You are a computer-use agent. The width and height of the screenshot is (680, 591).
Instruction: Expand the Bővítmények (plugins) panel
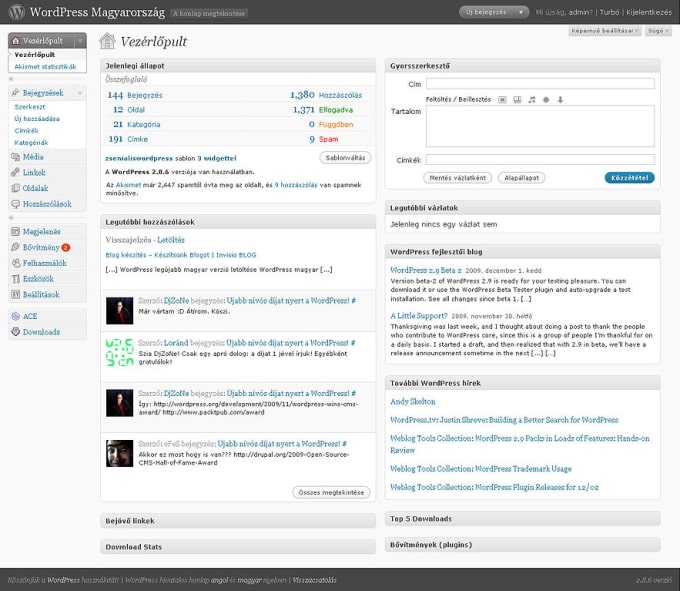[x=523, y=545]
